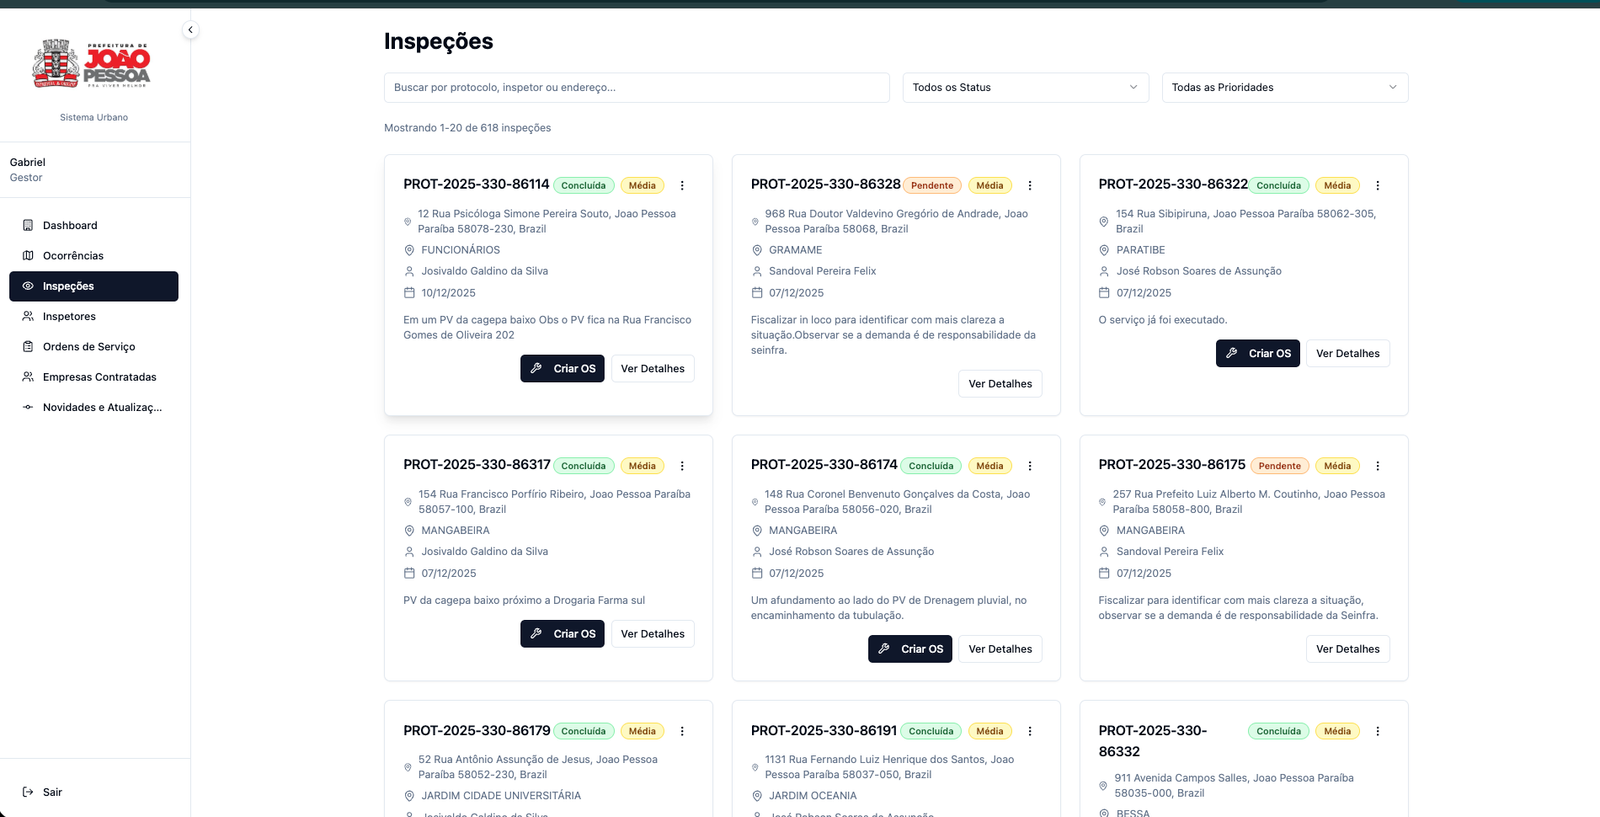Navigate to Ordens de Serviço
The height and width of the screenshot is (817, 1600).
coord(89,347)
